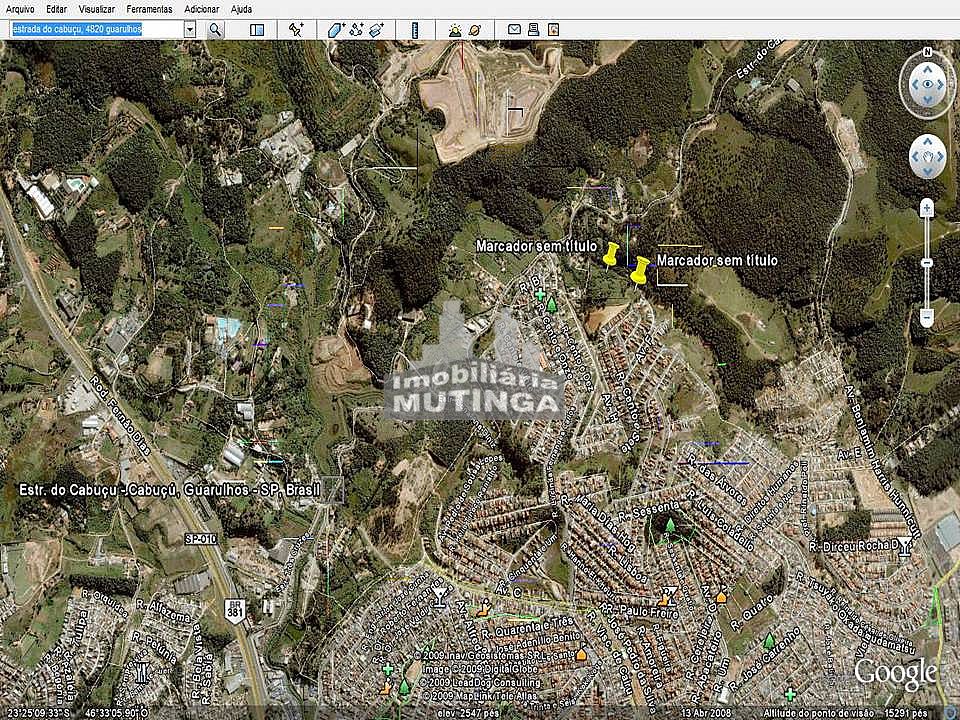Screen dimensions: 960x720
Task: Click the move right arrow on the hand joystick
Action: pyautogui.click(x=942, y=157)
